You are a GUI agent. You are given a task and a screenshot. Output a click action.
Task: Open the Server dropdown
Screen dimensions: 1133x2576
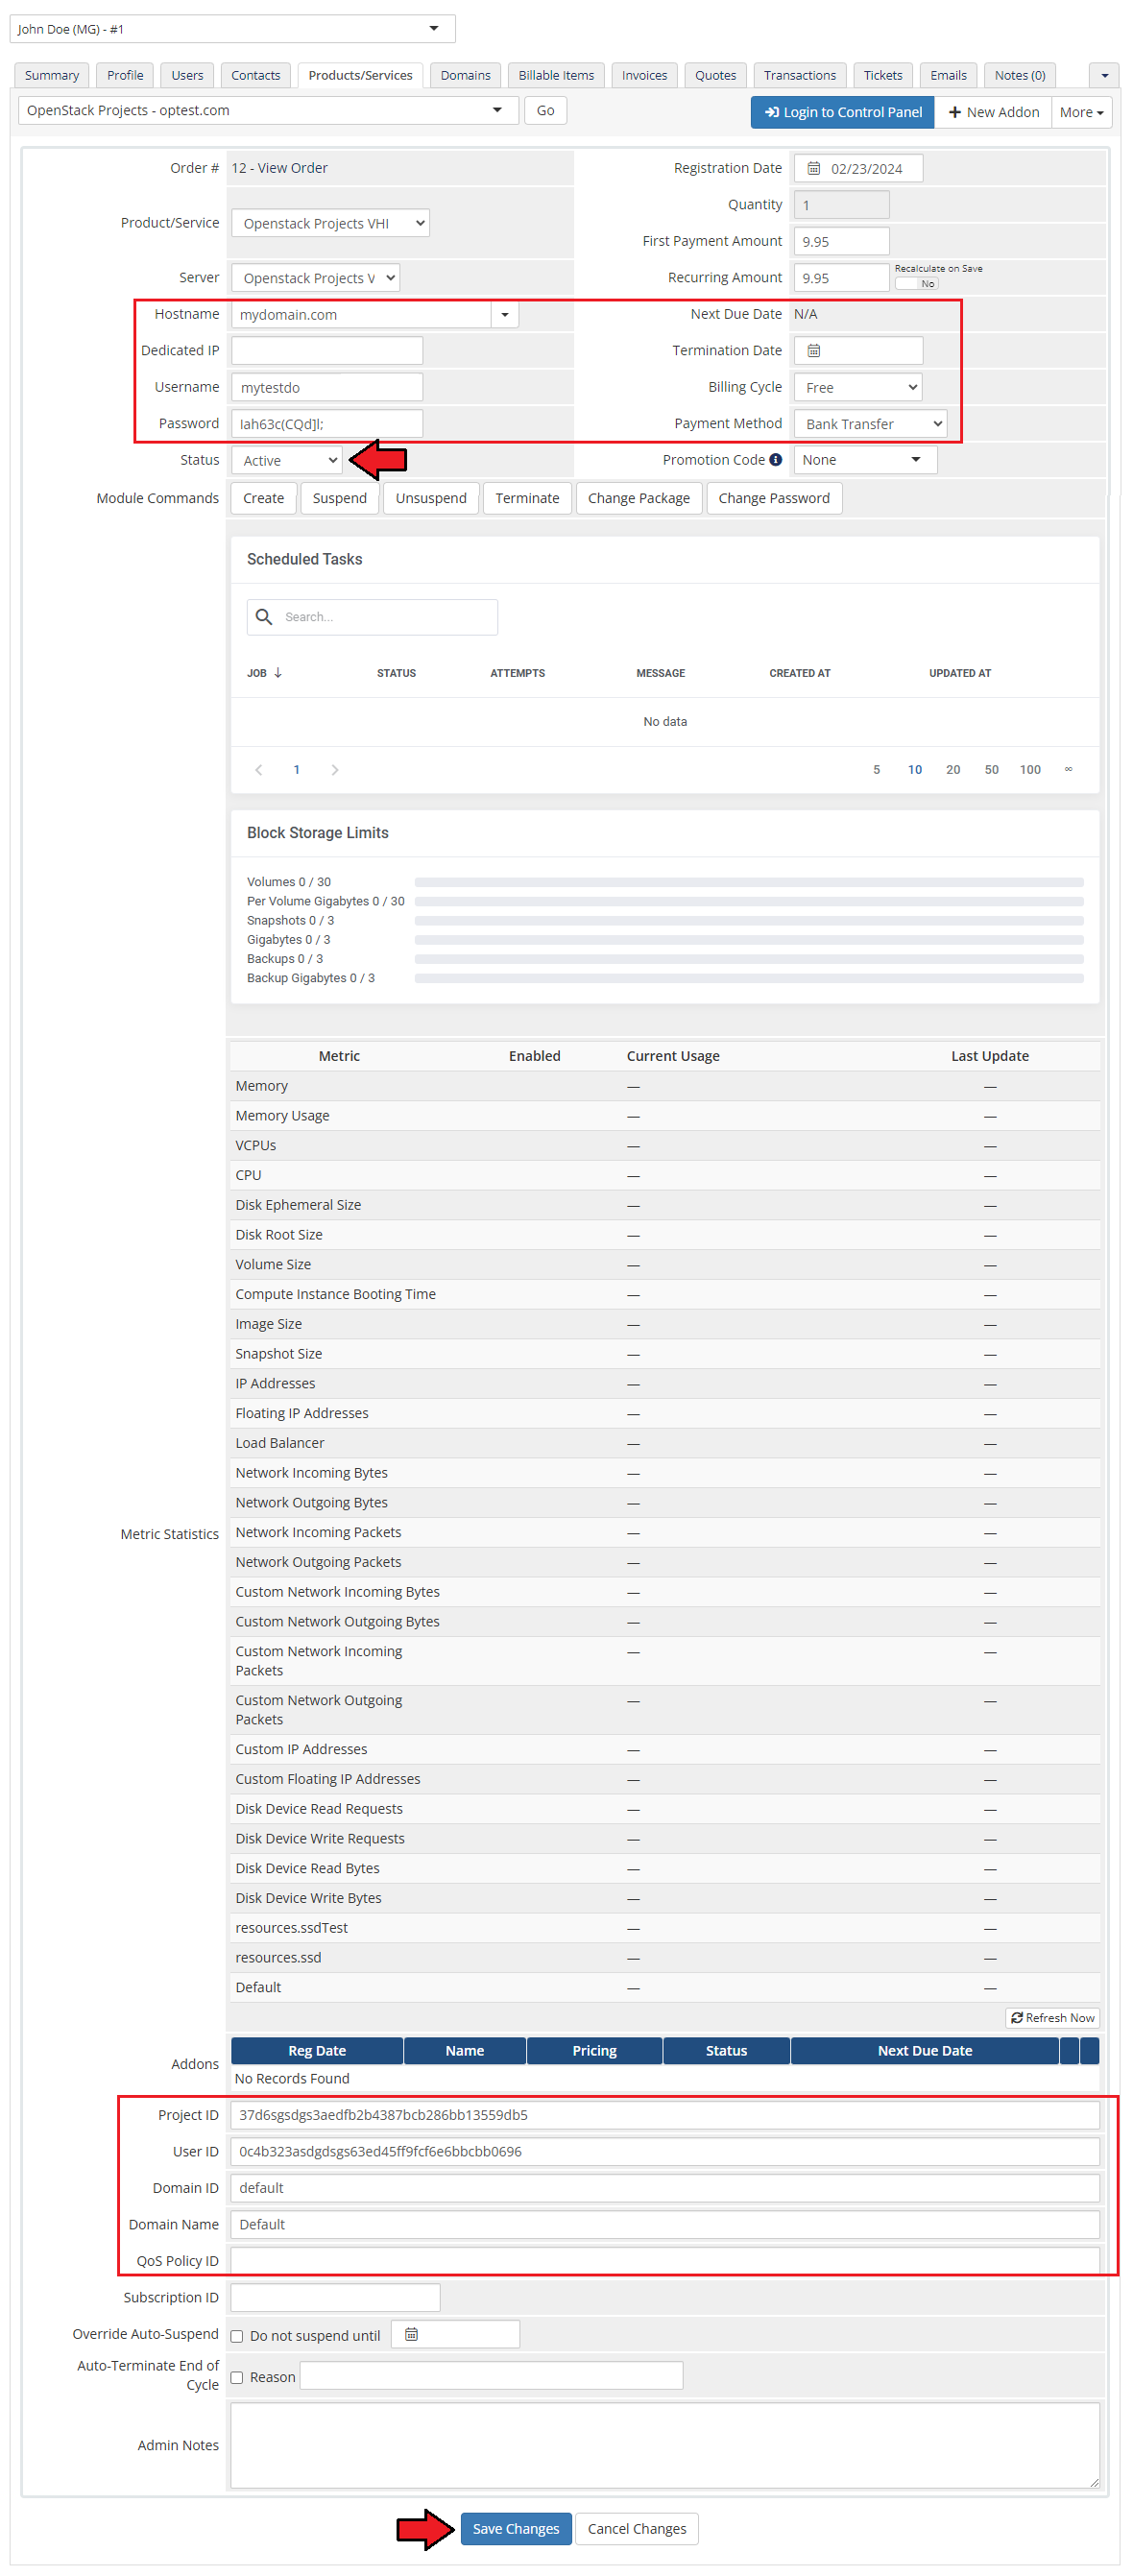click(x=315, y=277)
